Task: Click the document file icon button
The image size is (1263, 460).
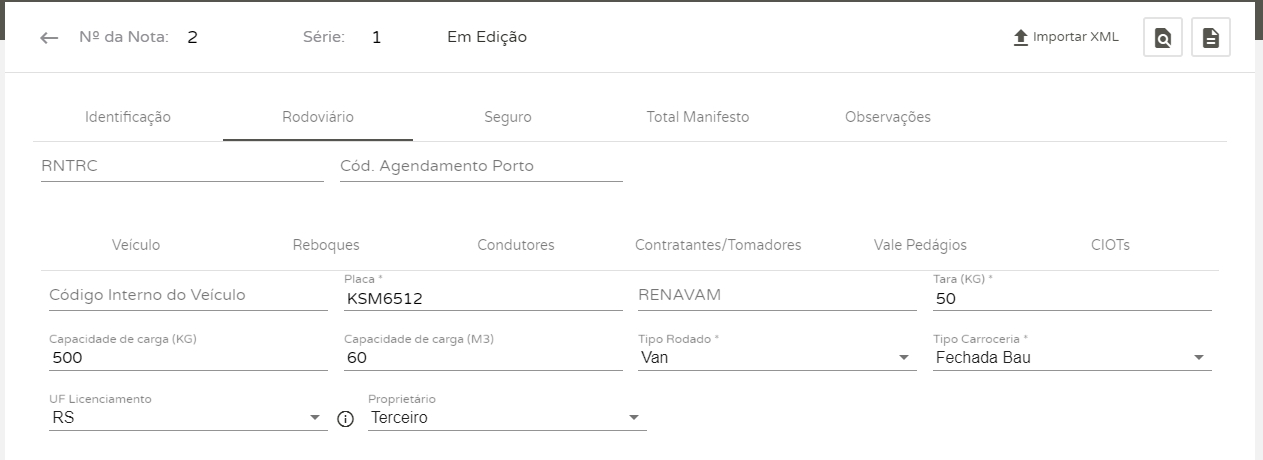Action: (x=1210, y=38)
